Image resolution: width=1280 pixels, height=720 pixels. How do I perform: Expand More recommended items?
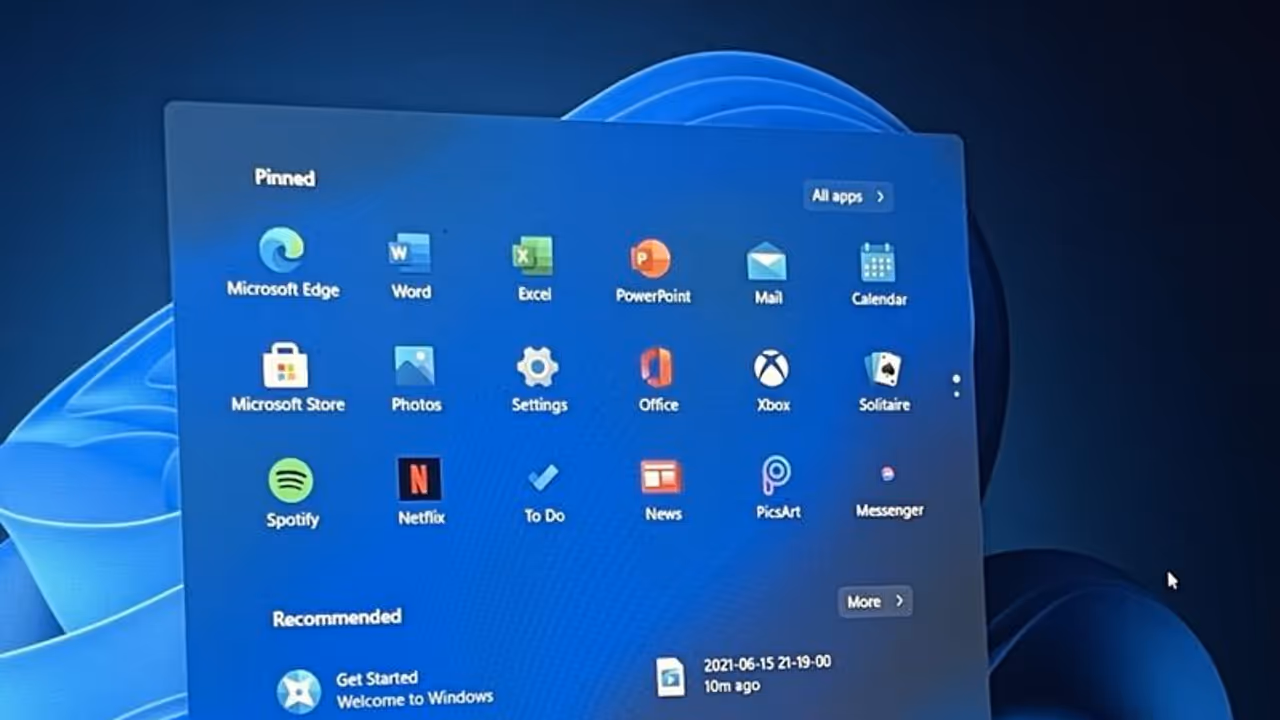coord(874,601)
